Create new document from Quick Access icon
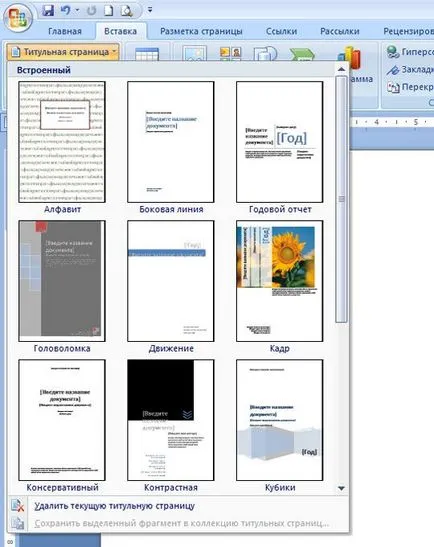Viewport: 434px width, 547px height. (x=109, y=10)
